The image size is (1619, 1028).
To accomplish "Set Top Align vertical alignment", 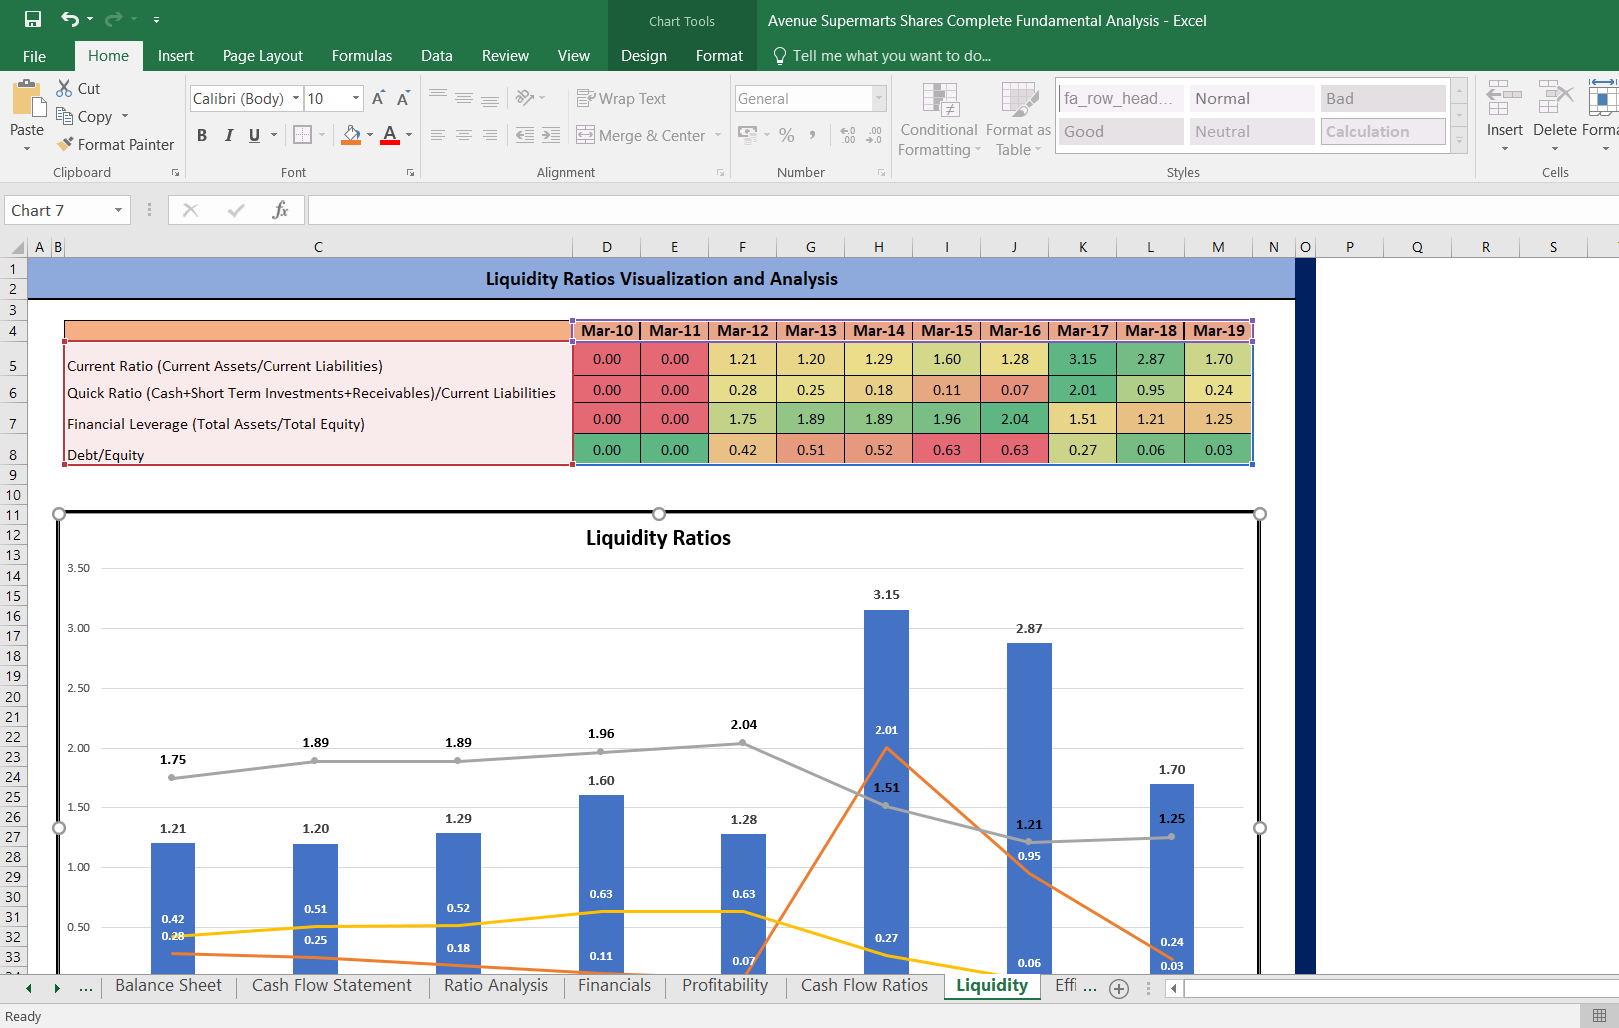I will point(438,97).
